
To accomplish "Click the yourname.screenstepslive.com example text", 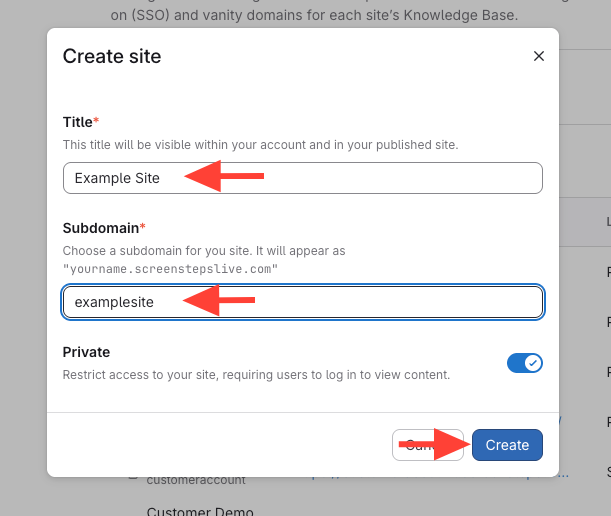I will 170,269.
